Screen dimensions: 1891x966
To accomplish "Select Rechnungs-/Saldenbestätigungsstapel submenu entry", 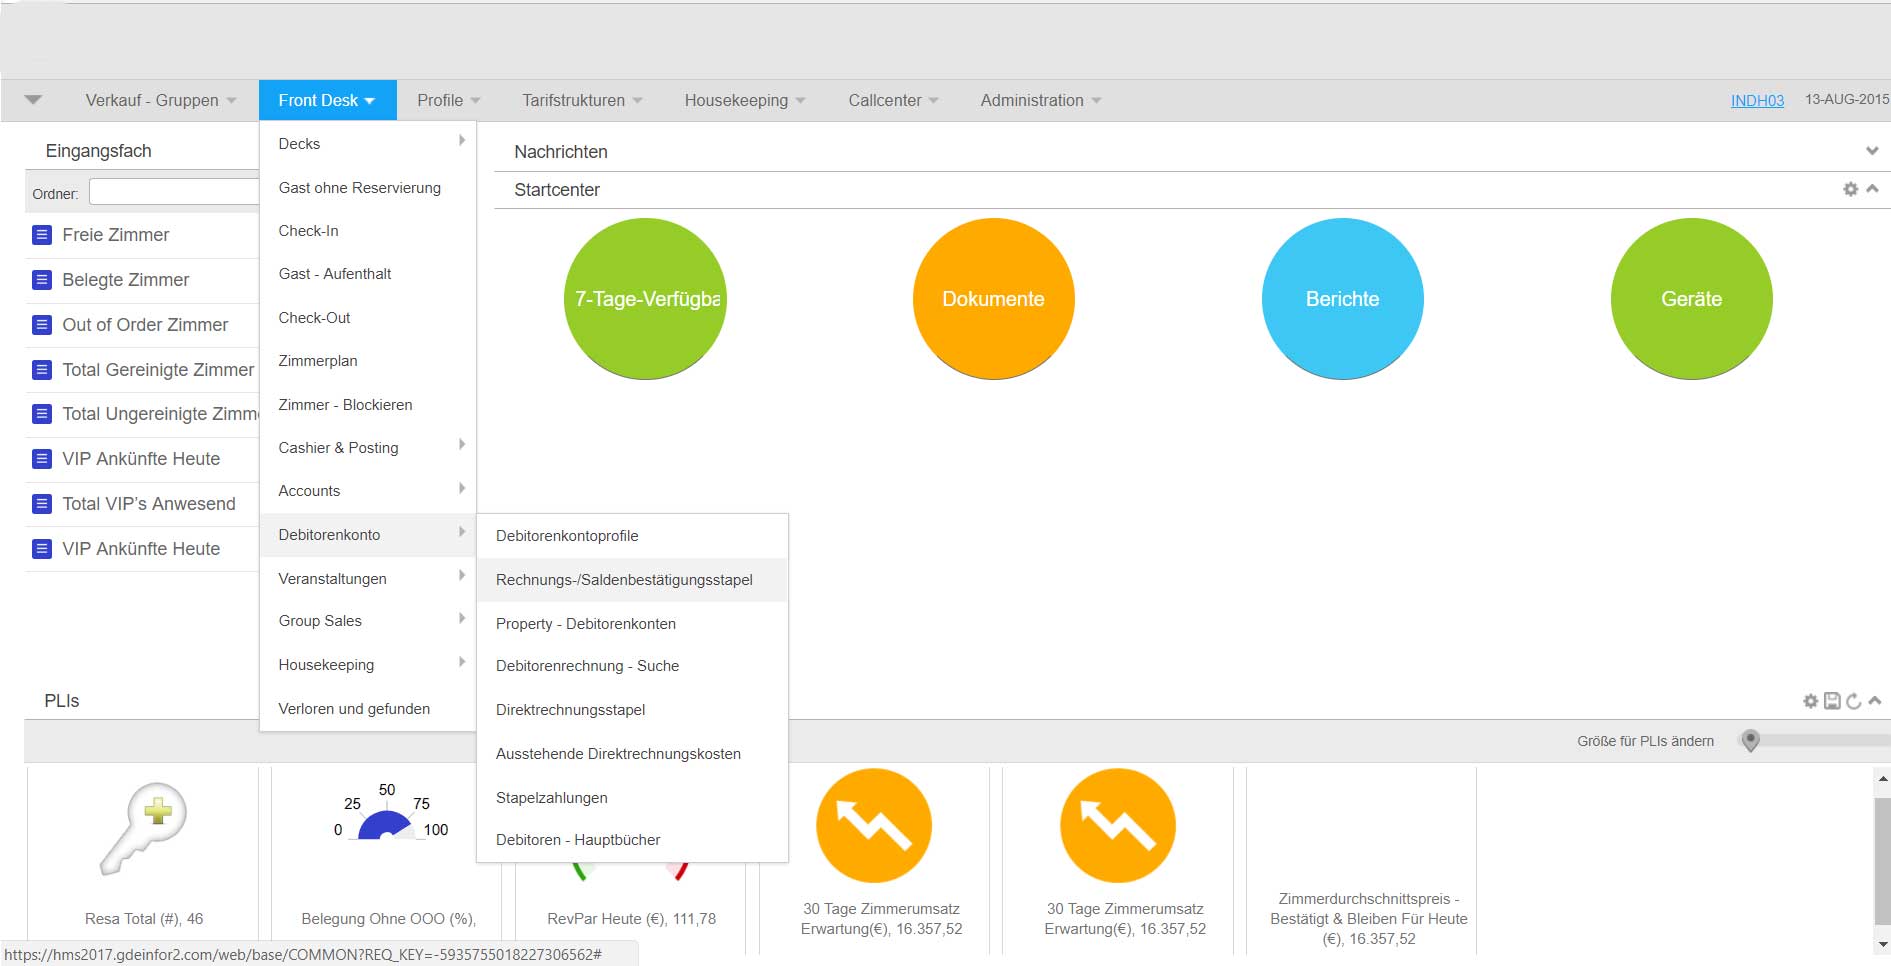I will click(x=624, y=580).
